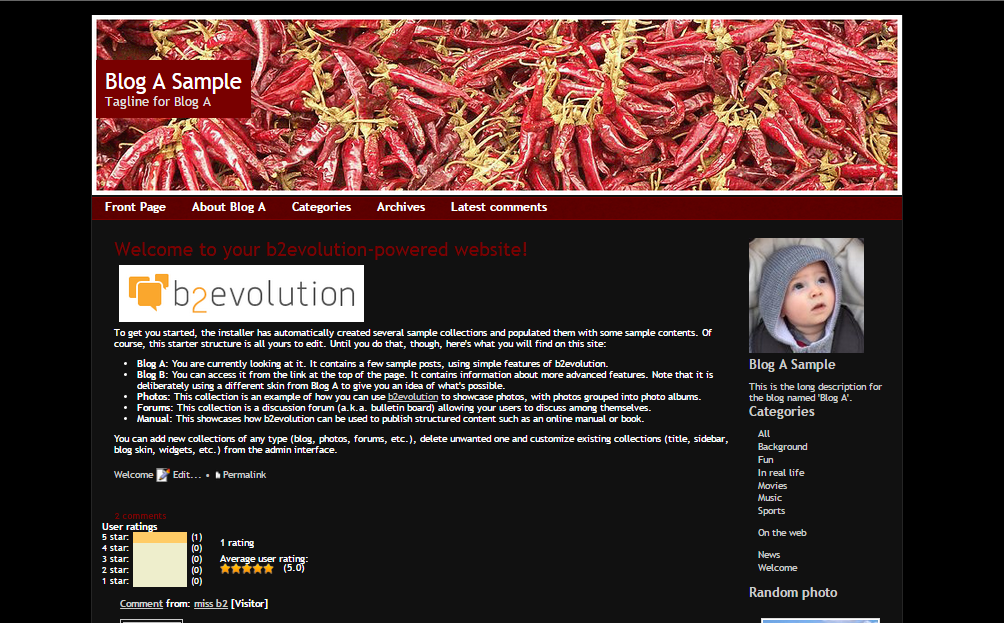Viewport: 1004px width, 623px height.
Task: Click the 5 star rating bar
Action: tap(159, 537)
